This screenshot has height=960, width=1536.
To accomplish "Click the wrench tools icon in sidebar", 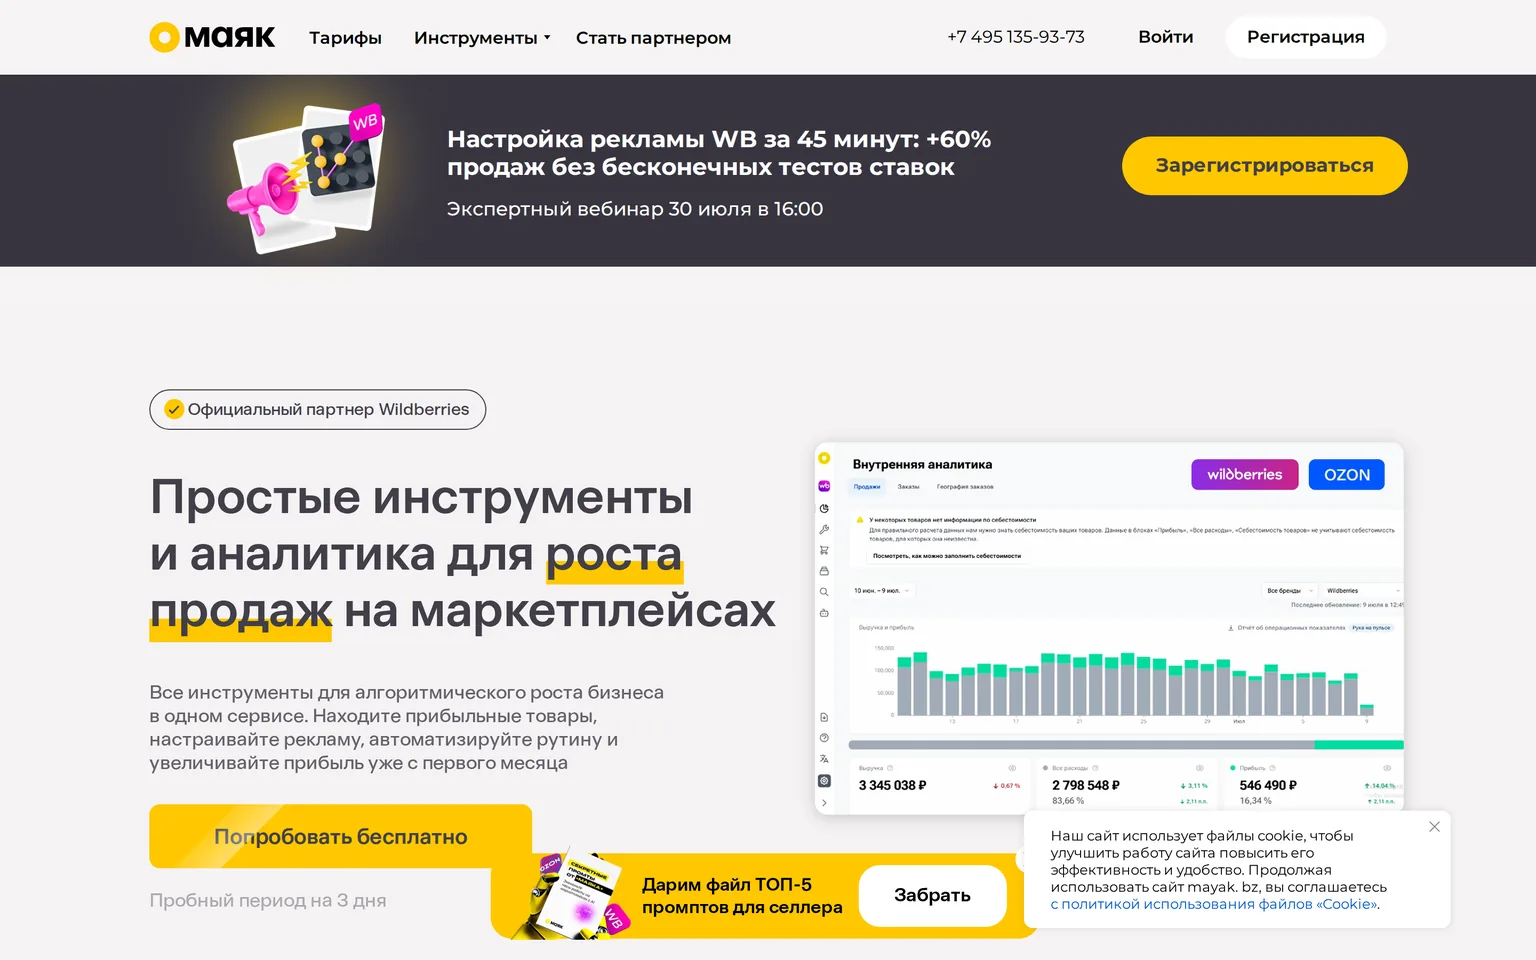I will click(824, 529).
